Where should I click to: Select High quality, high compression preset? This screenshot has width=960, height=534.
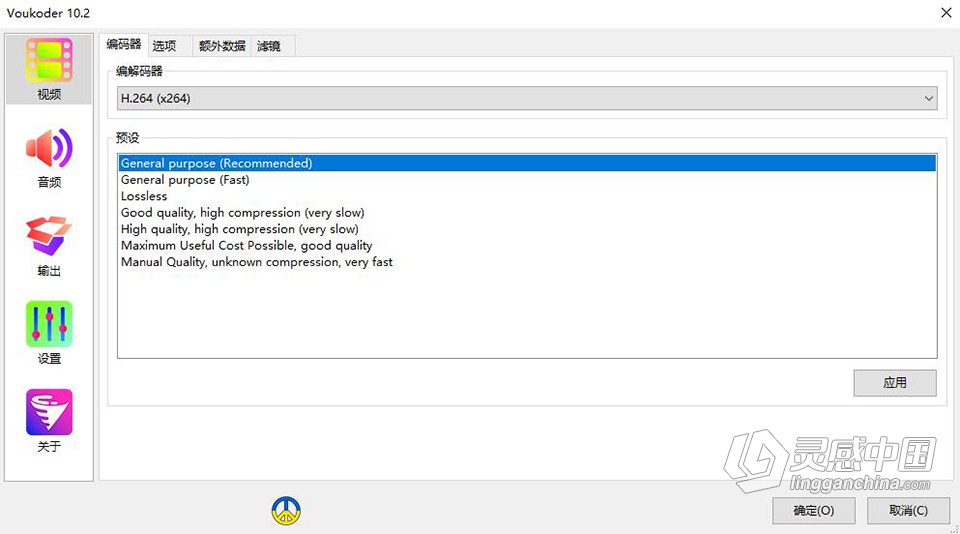coord(527,229)
